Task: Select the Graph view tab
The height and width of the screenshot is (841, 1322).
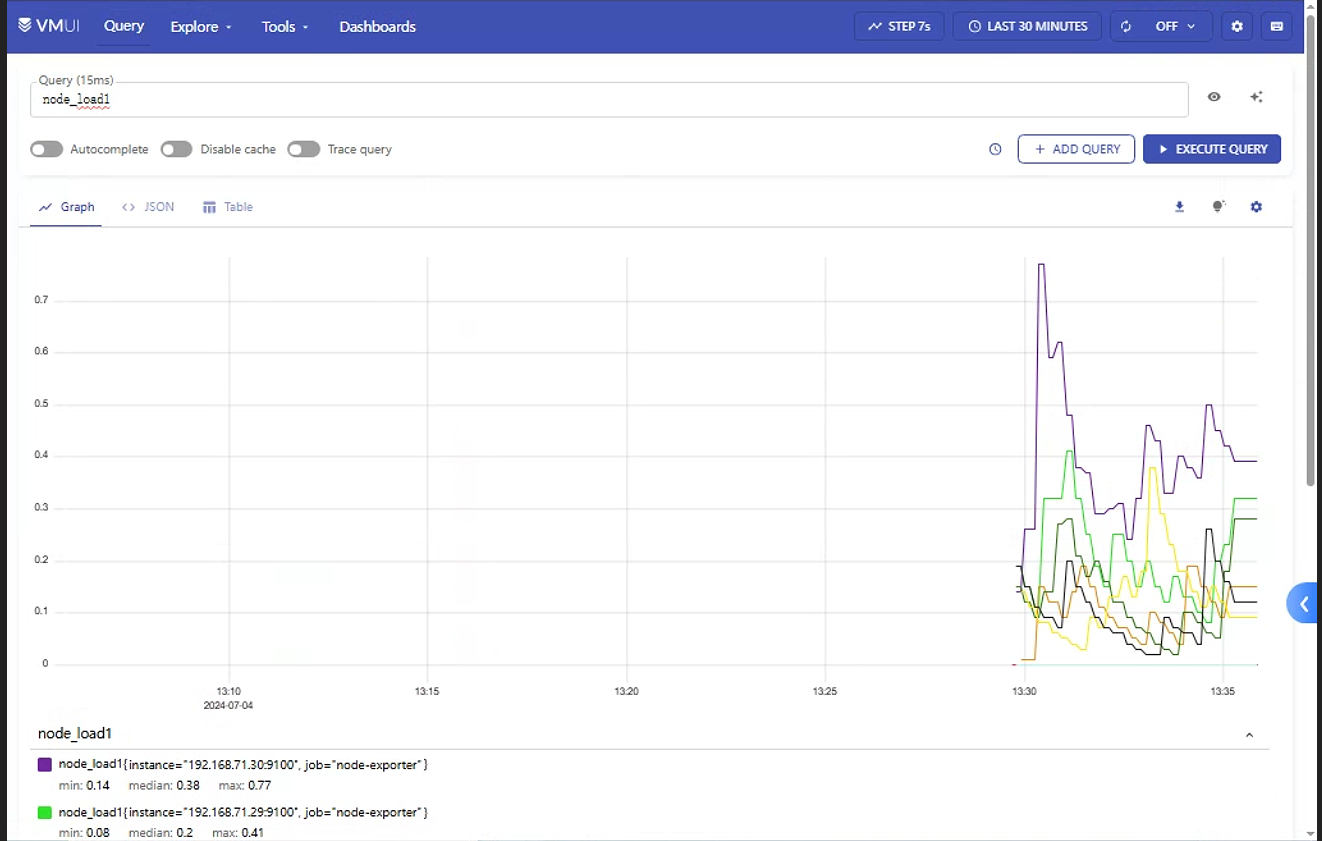Action: (x=66, y=207)
